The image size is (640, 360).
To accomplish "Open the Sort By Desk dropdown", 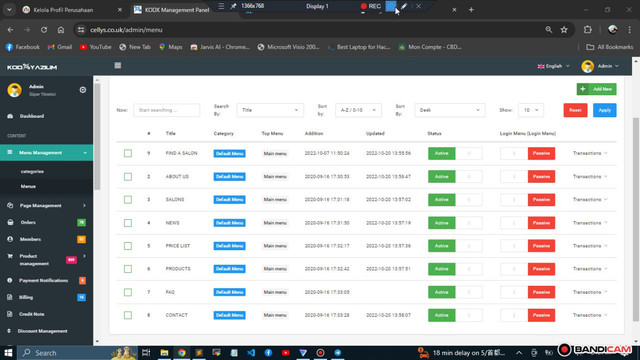I will [x=450, y=110].
